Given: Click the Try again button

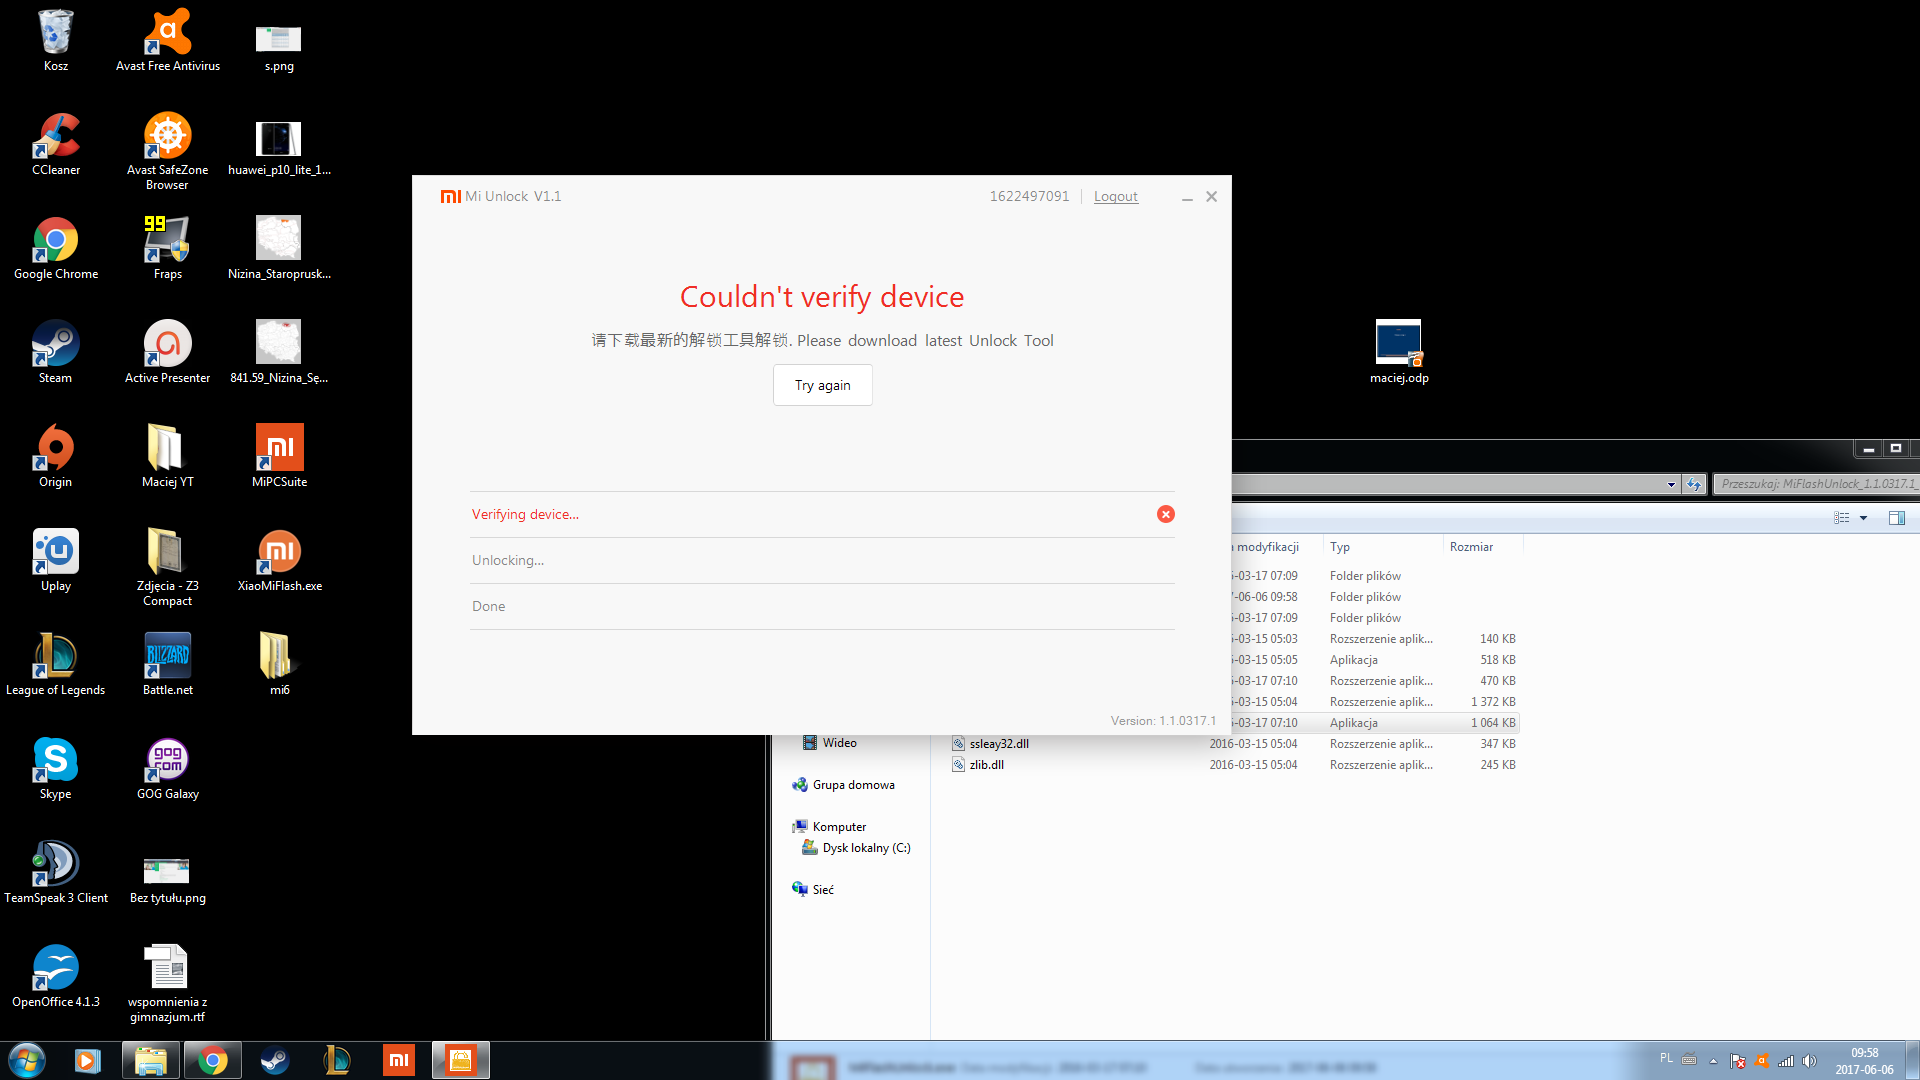Looking at the screenshot, I should (x=822, y=385).
